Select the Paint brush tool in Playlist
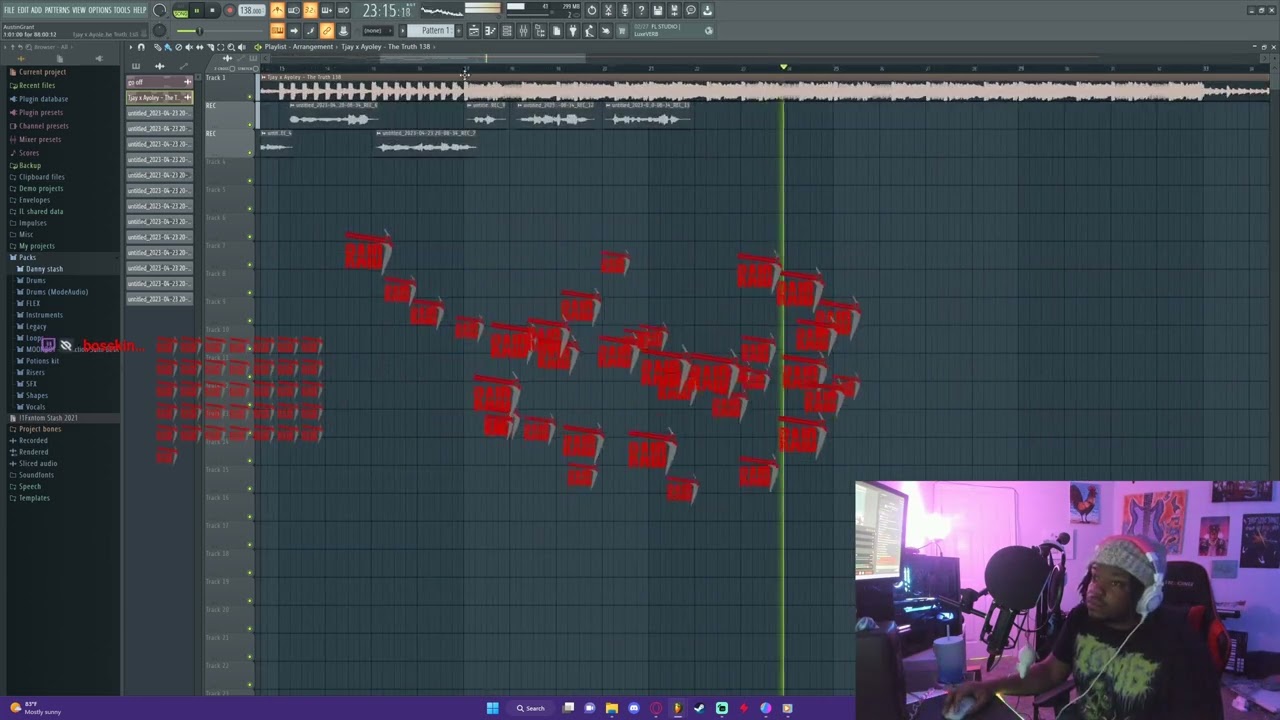Image resolution: width=1280 pixels, height=720 pixels. click(x=167, y=47)
